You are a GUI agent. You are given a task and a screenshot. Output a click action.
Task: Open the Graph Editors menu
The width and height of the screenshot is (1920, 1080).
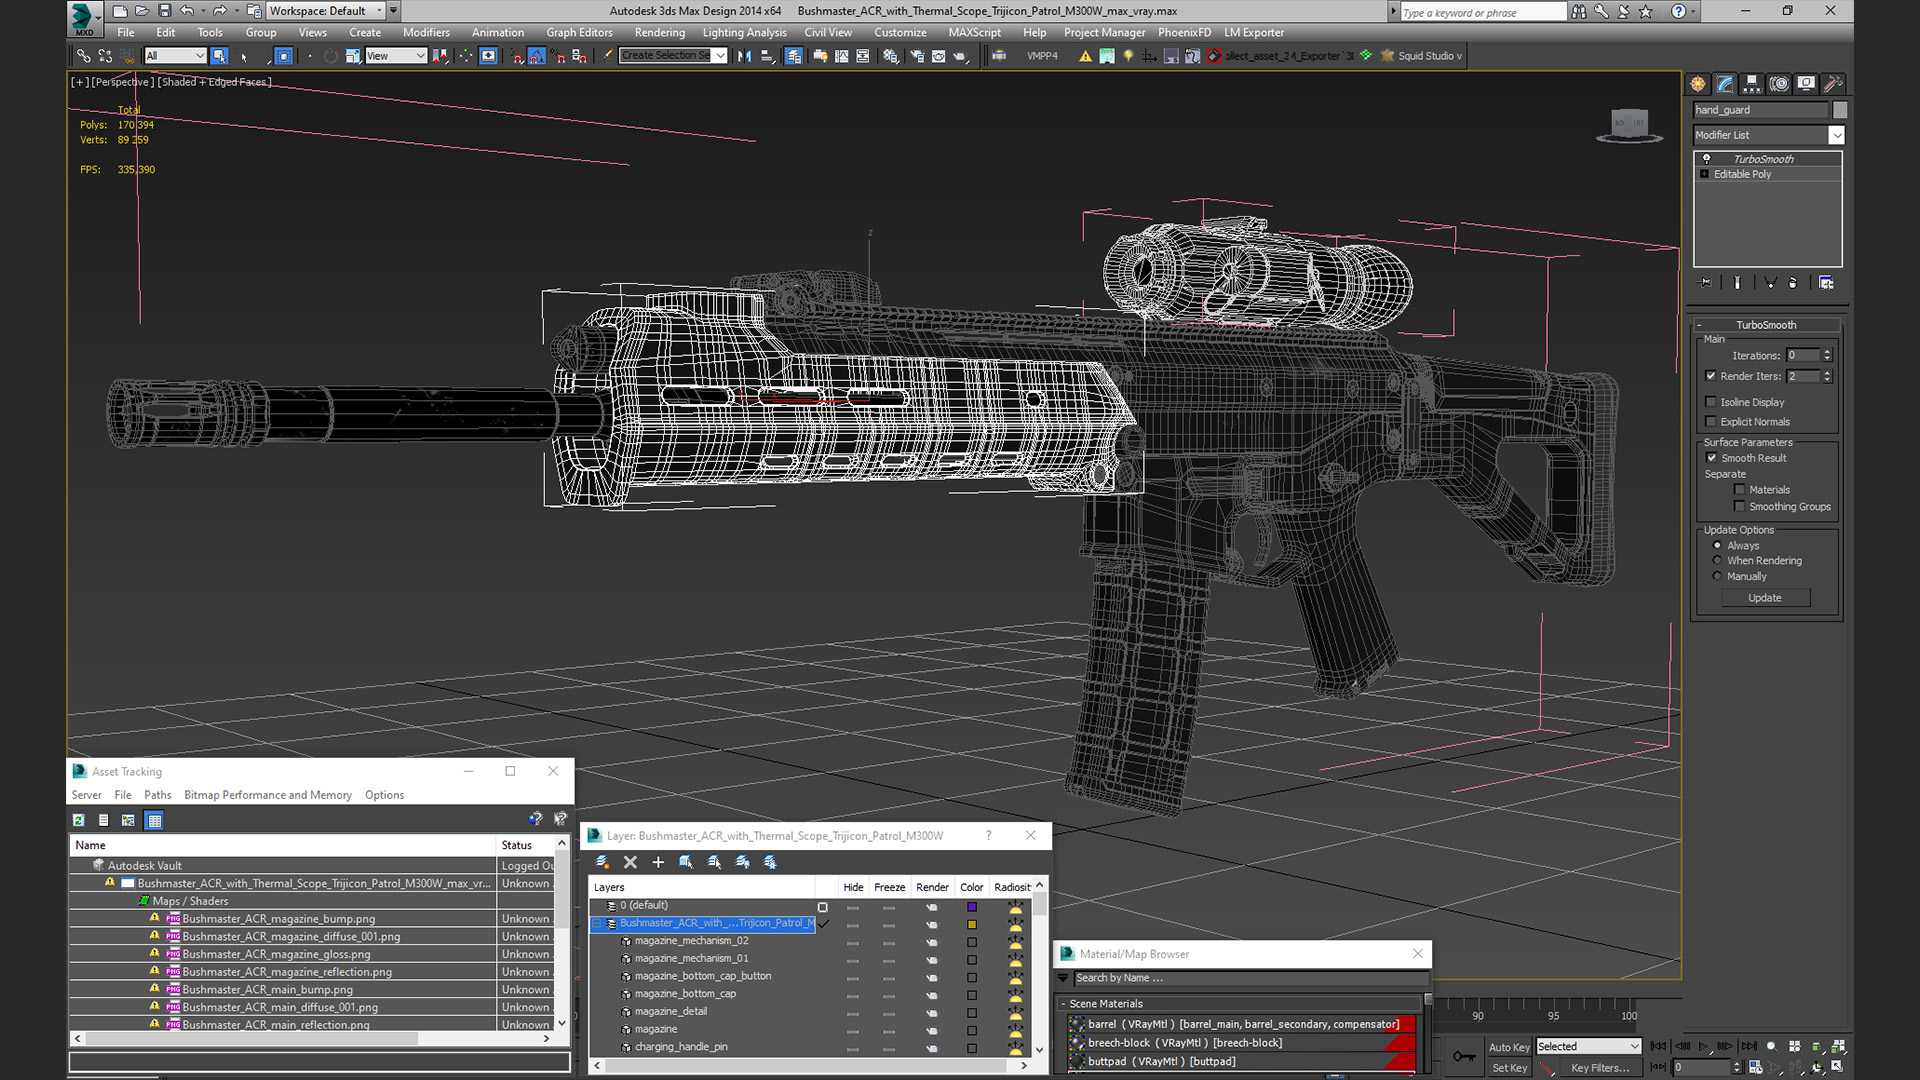pyautogui.click(x=579, y=33)
